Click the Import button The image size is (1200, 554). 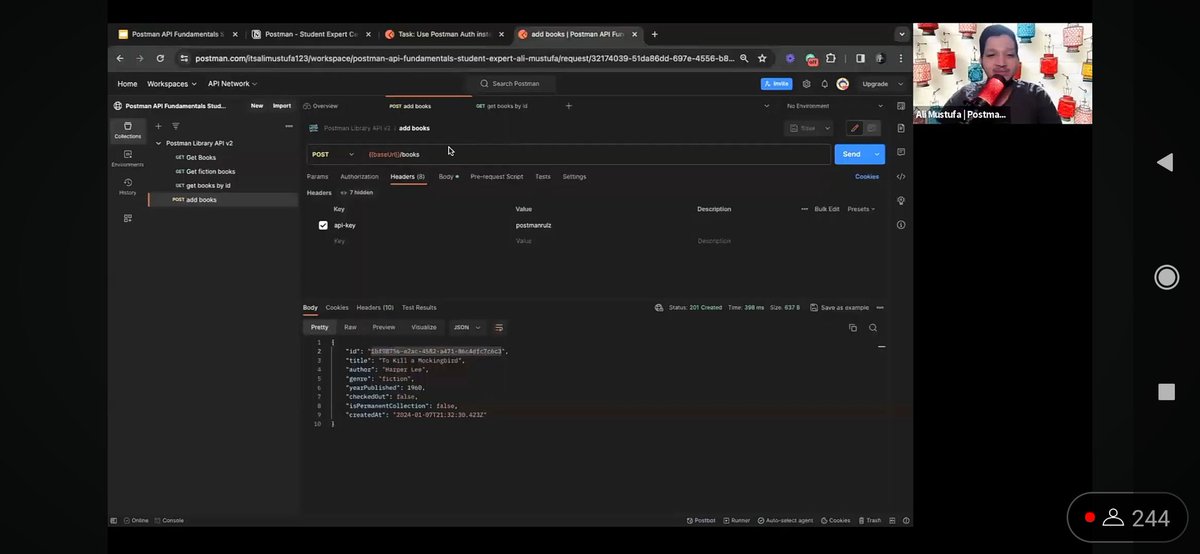282,105
